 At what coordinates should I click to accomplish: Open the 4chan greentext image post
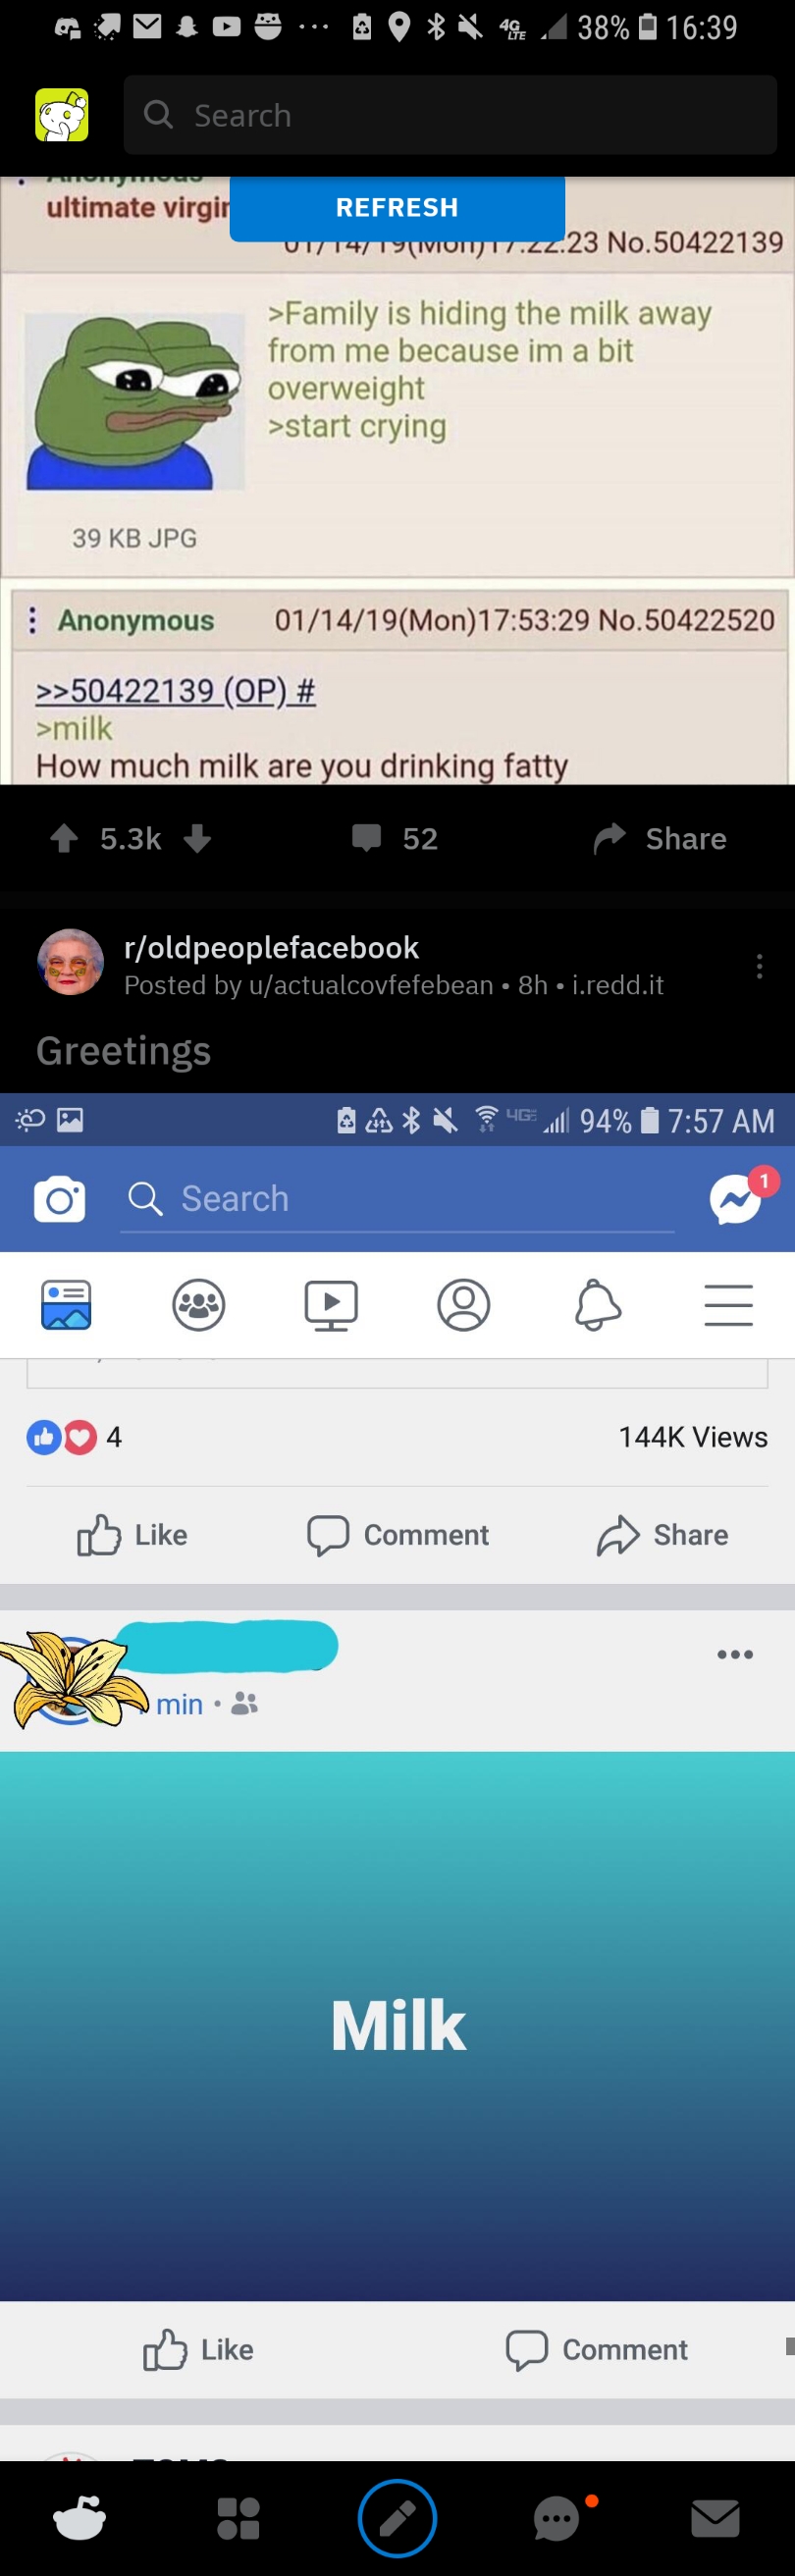coord(397,480)
